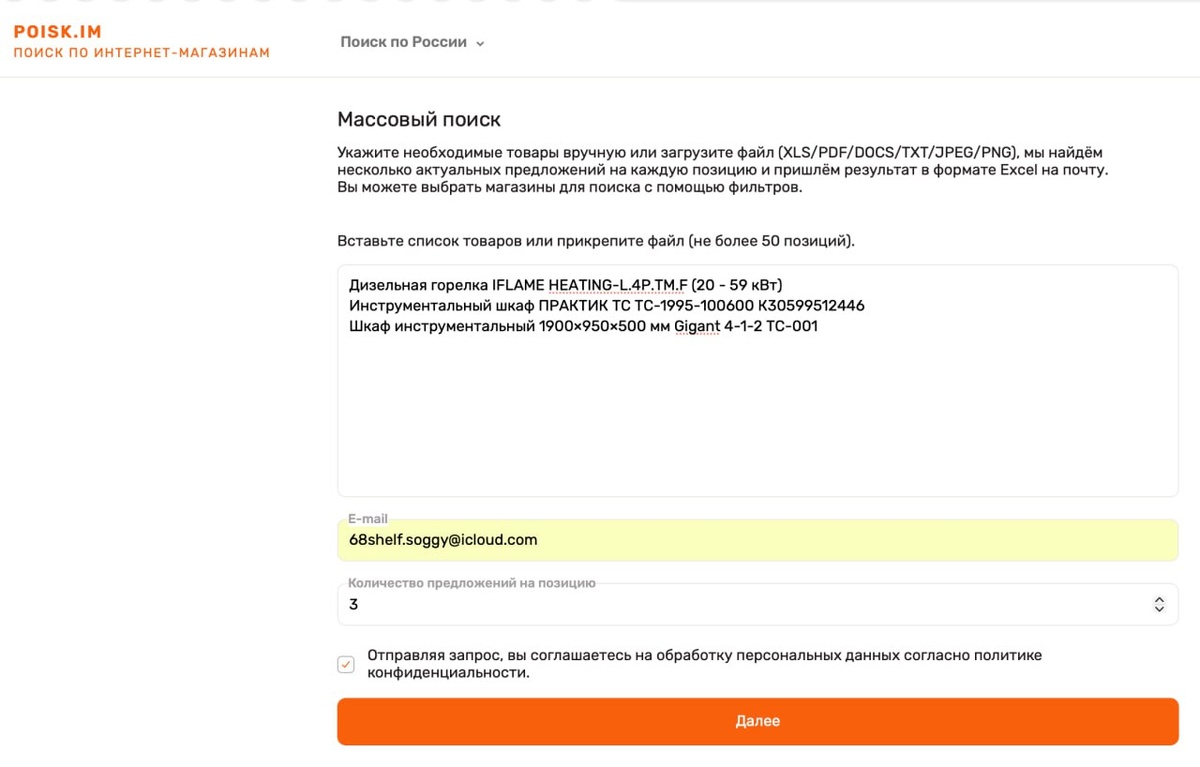The image size is (1200, 767).
Task: Click the offers-per-position field showing 3
Action: [x=757, y=604]
